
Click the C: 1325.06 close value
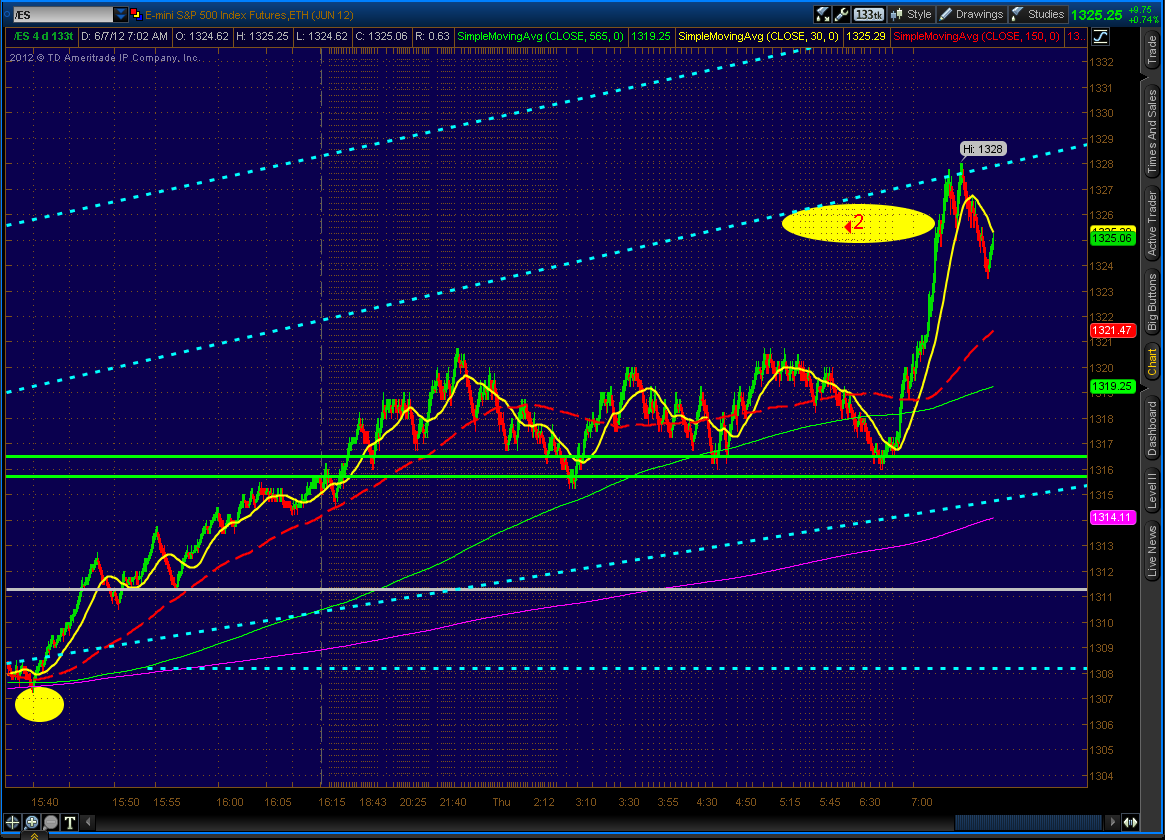tap(381, 36)
